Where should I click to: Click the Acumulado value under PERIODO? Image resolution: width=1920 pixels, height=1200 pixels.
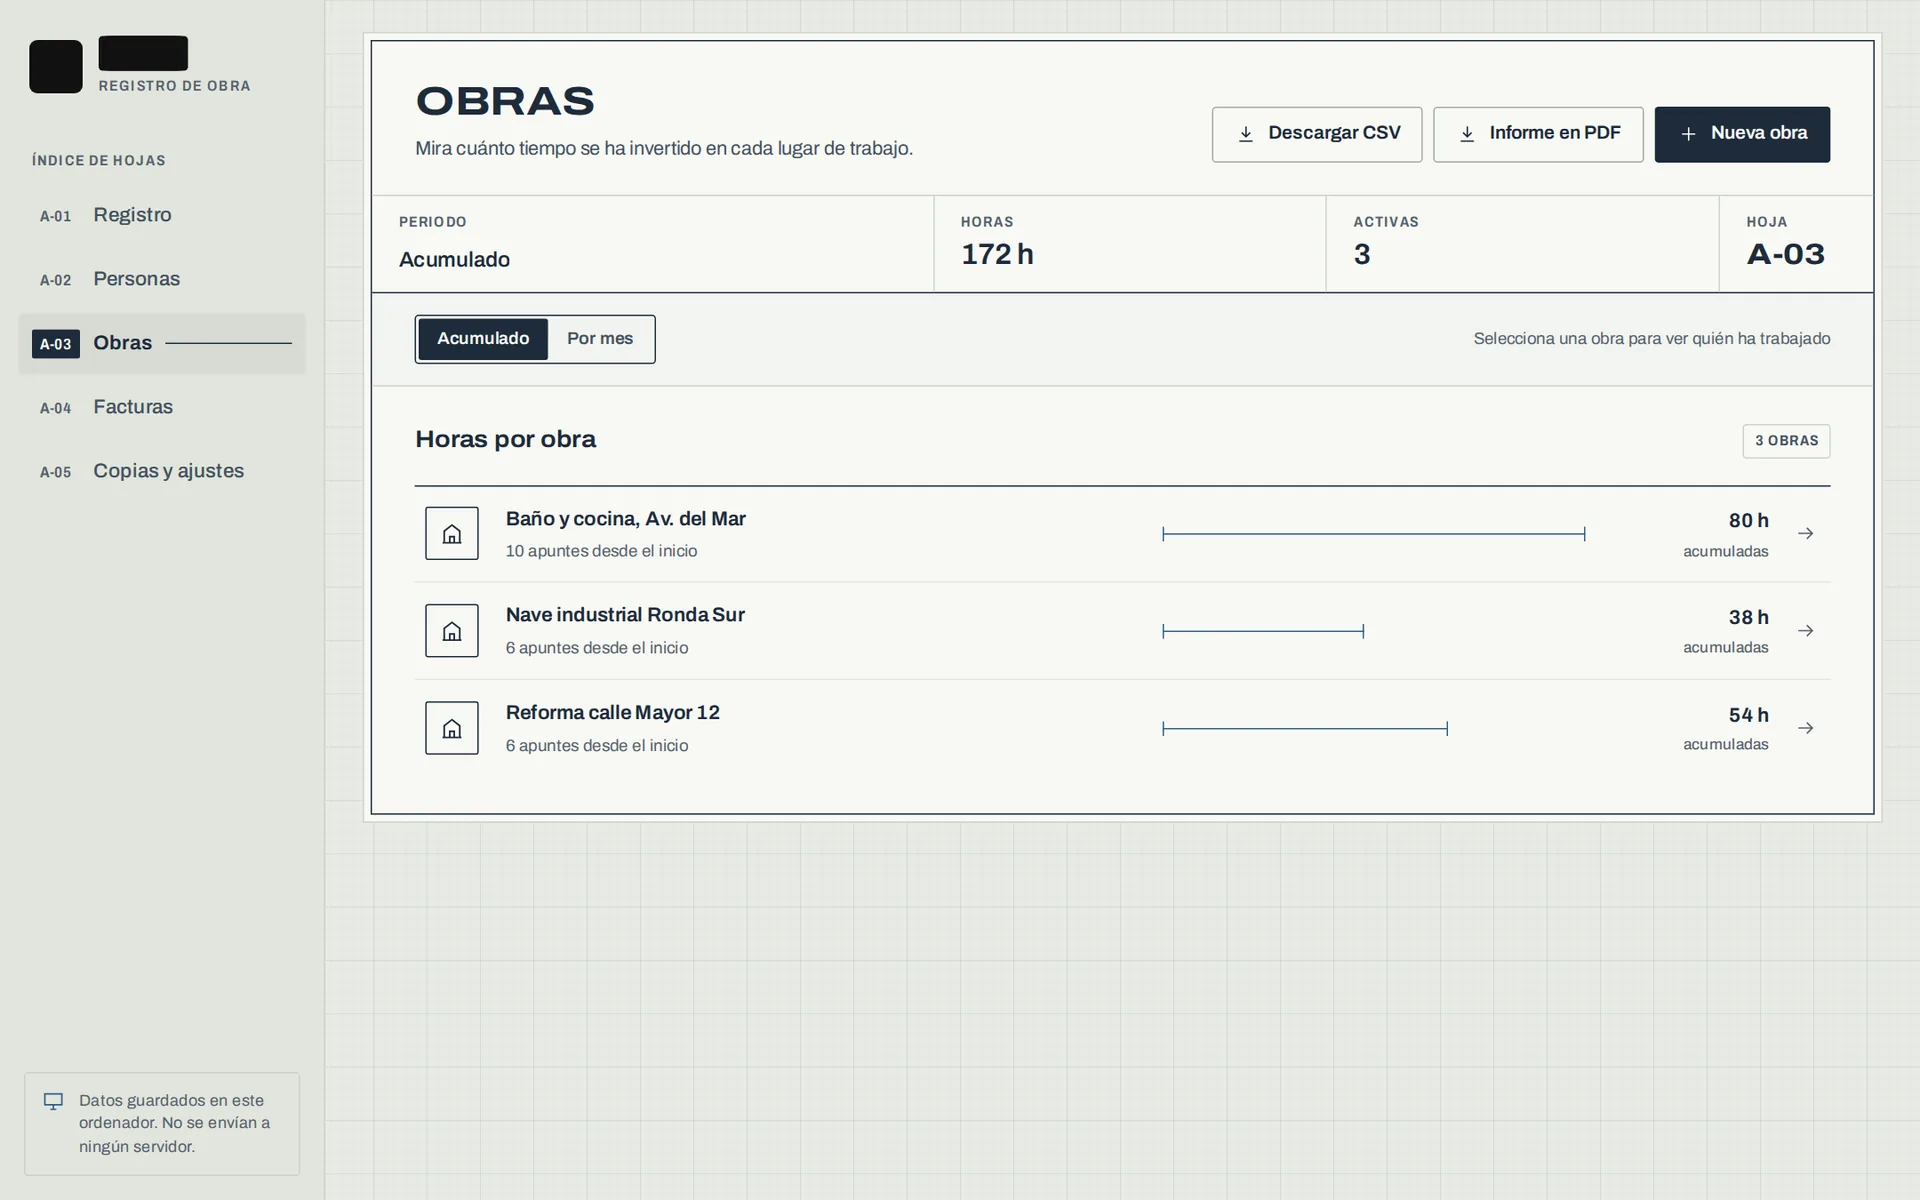click(x=454, y=260)
